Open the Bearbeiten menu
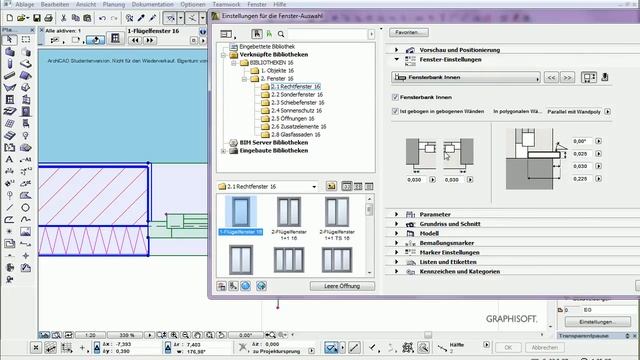The width and height of the screenshot is (640, 360). tap(55, 4)
